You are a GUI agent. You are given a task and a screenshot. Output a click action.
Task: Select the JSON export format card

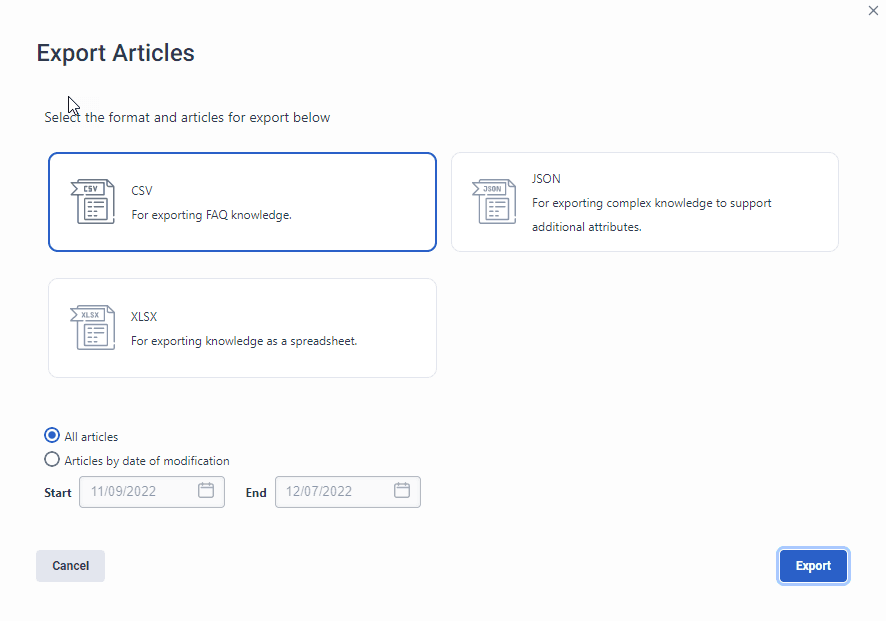point(644,201)
